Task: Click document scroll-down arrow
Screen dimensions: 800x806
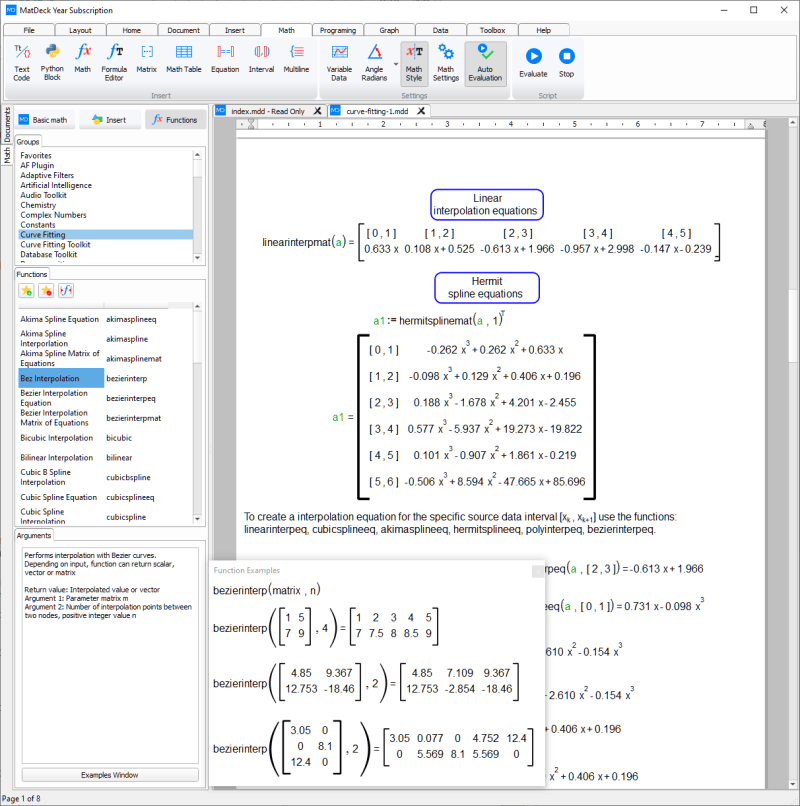Action: [793, 784]
